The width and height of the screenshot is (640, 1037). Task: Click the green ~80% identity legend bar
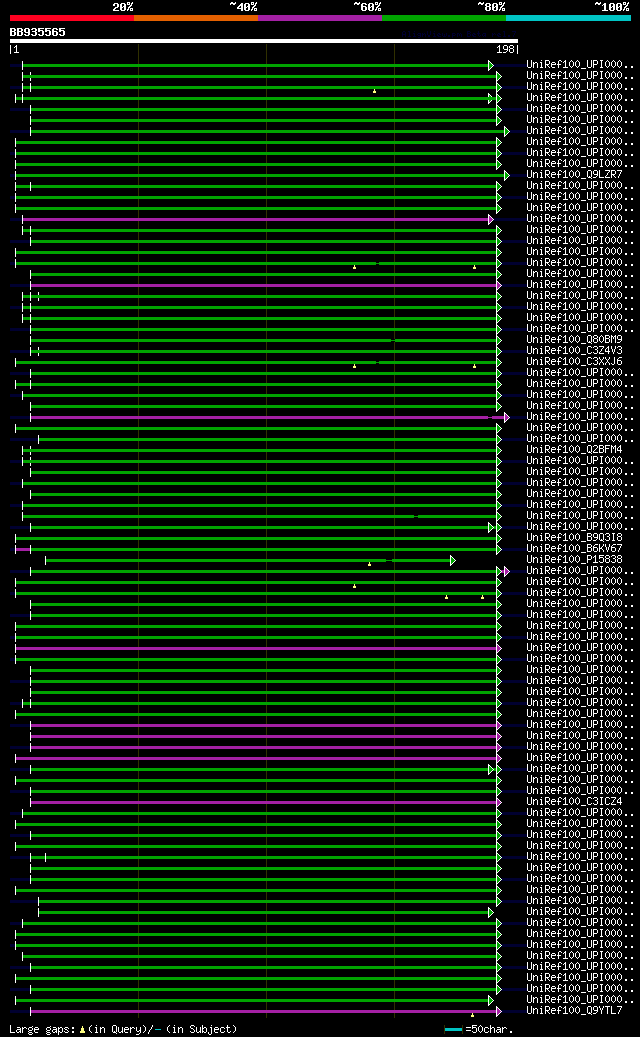coord(444,18)
